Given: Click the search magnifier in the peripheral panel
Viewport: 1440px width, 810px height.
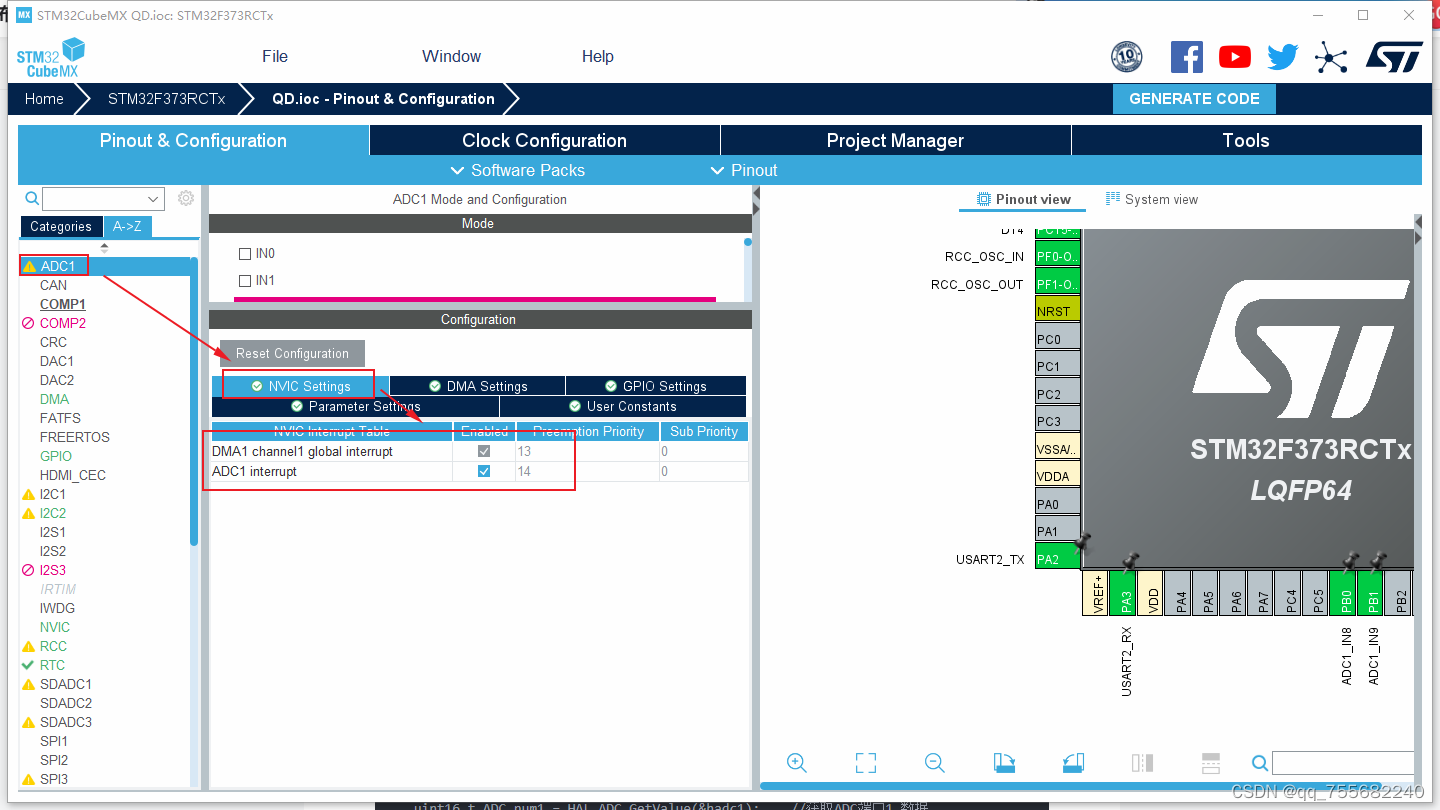Looking at the screenshot, I should pos(32,199).
